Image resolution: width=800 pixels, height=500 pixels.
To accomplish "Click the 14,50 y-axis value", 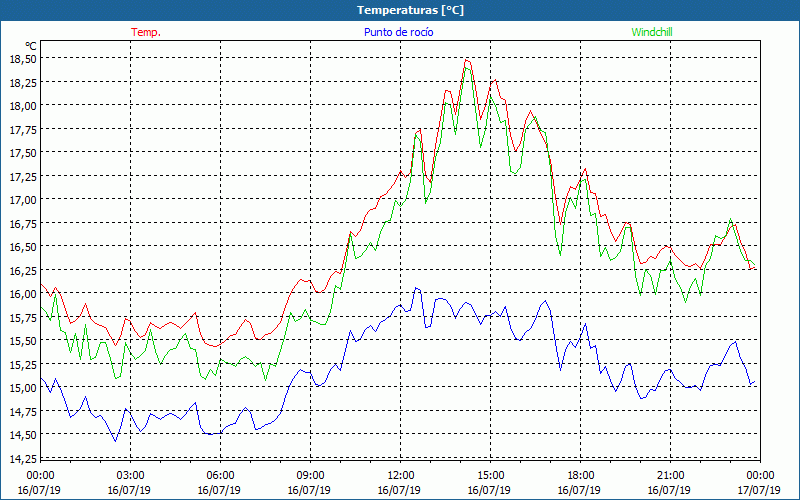I will click(x=23, y=434).
